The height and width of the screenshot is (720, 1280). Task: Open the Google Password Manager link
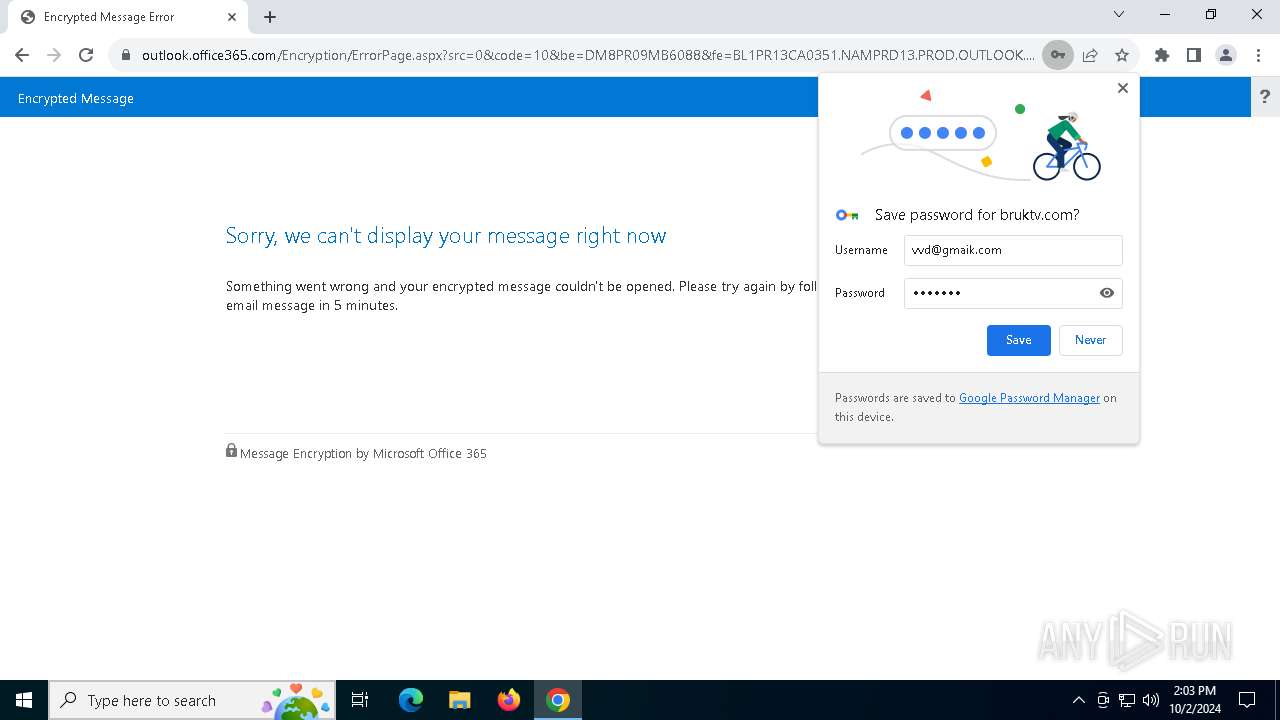pos(1029,398)
